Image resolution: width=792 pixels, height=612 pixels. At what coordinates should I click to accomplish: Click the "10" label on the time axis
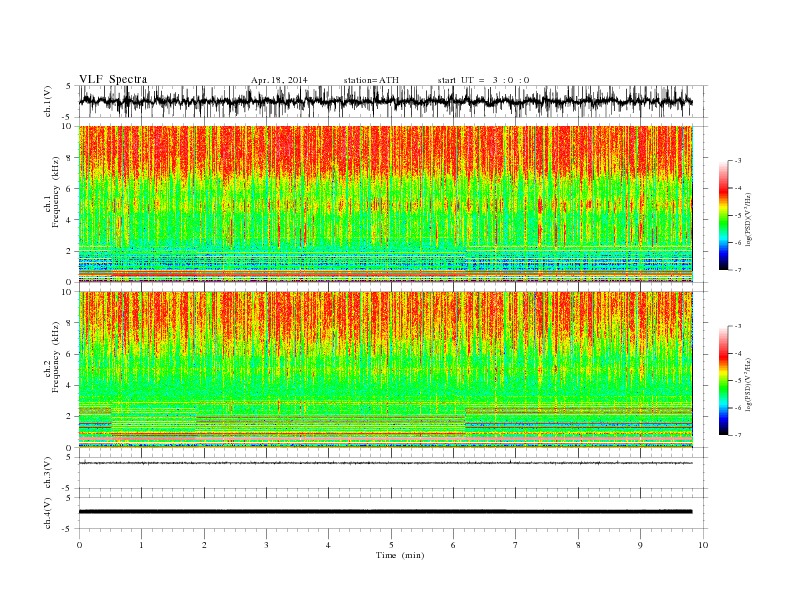point(703,545)
